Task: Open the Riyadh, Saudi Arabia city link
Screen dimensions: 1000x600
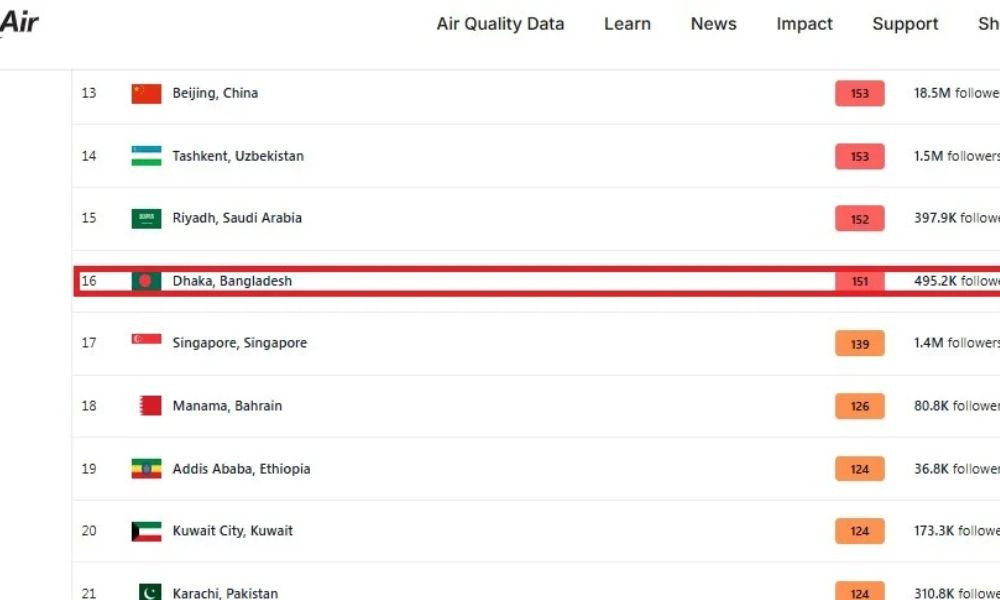Action: tap(237, 218)
